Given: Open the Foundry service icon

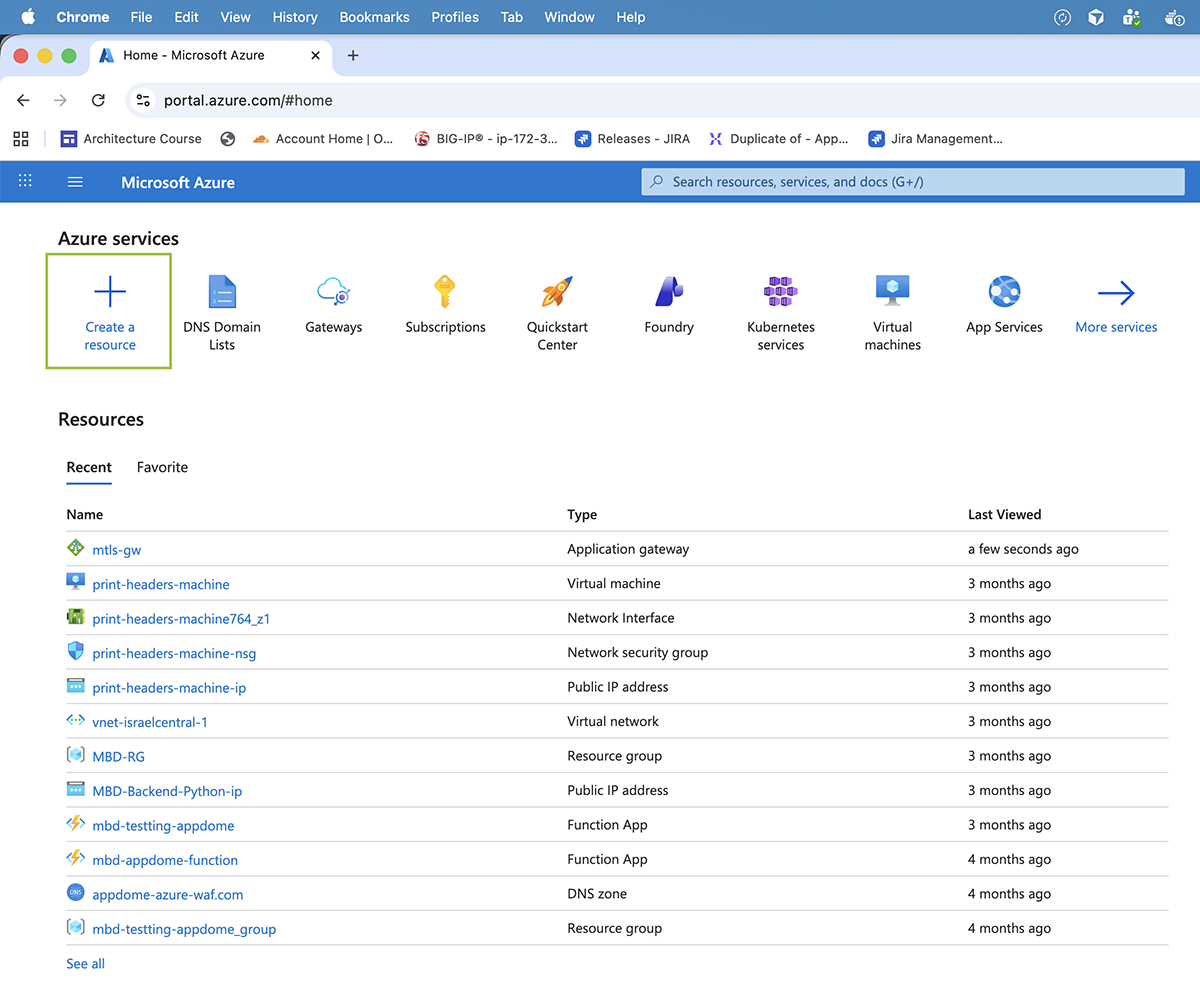Looking at the screenshot, I should pyautogui.click(x=669, y=292).
